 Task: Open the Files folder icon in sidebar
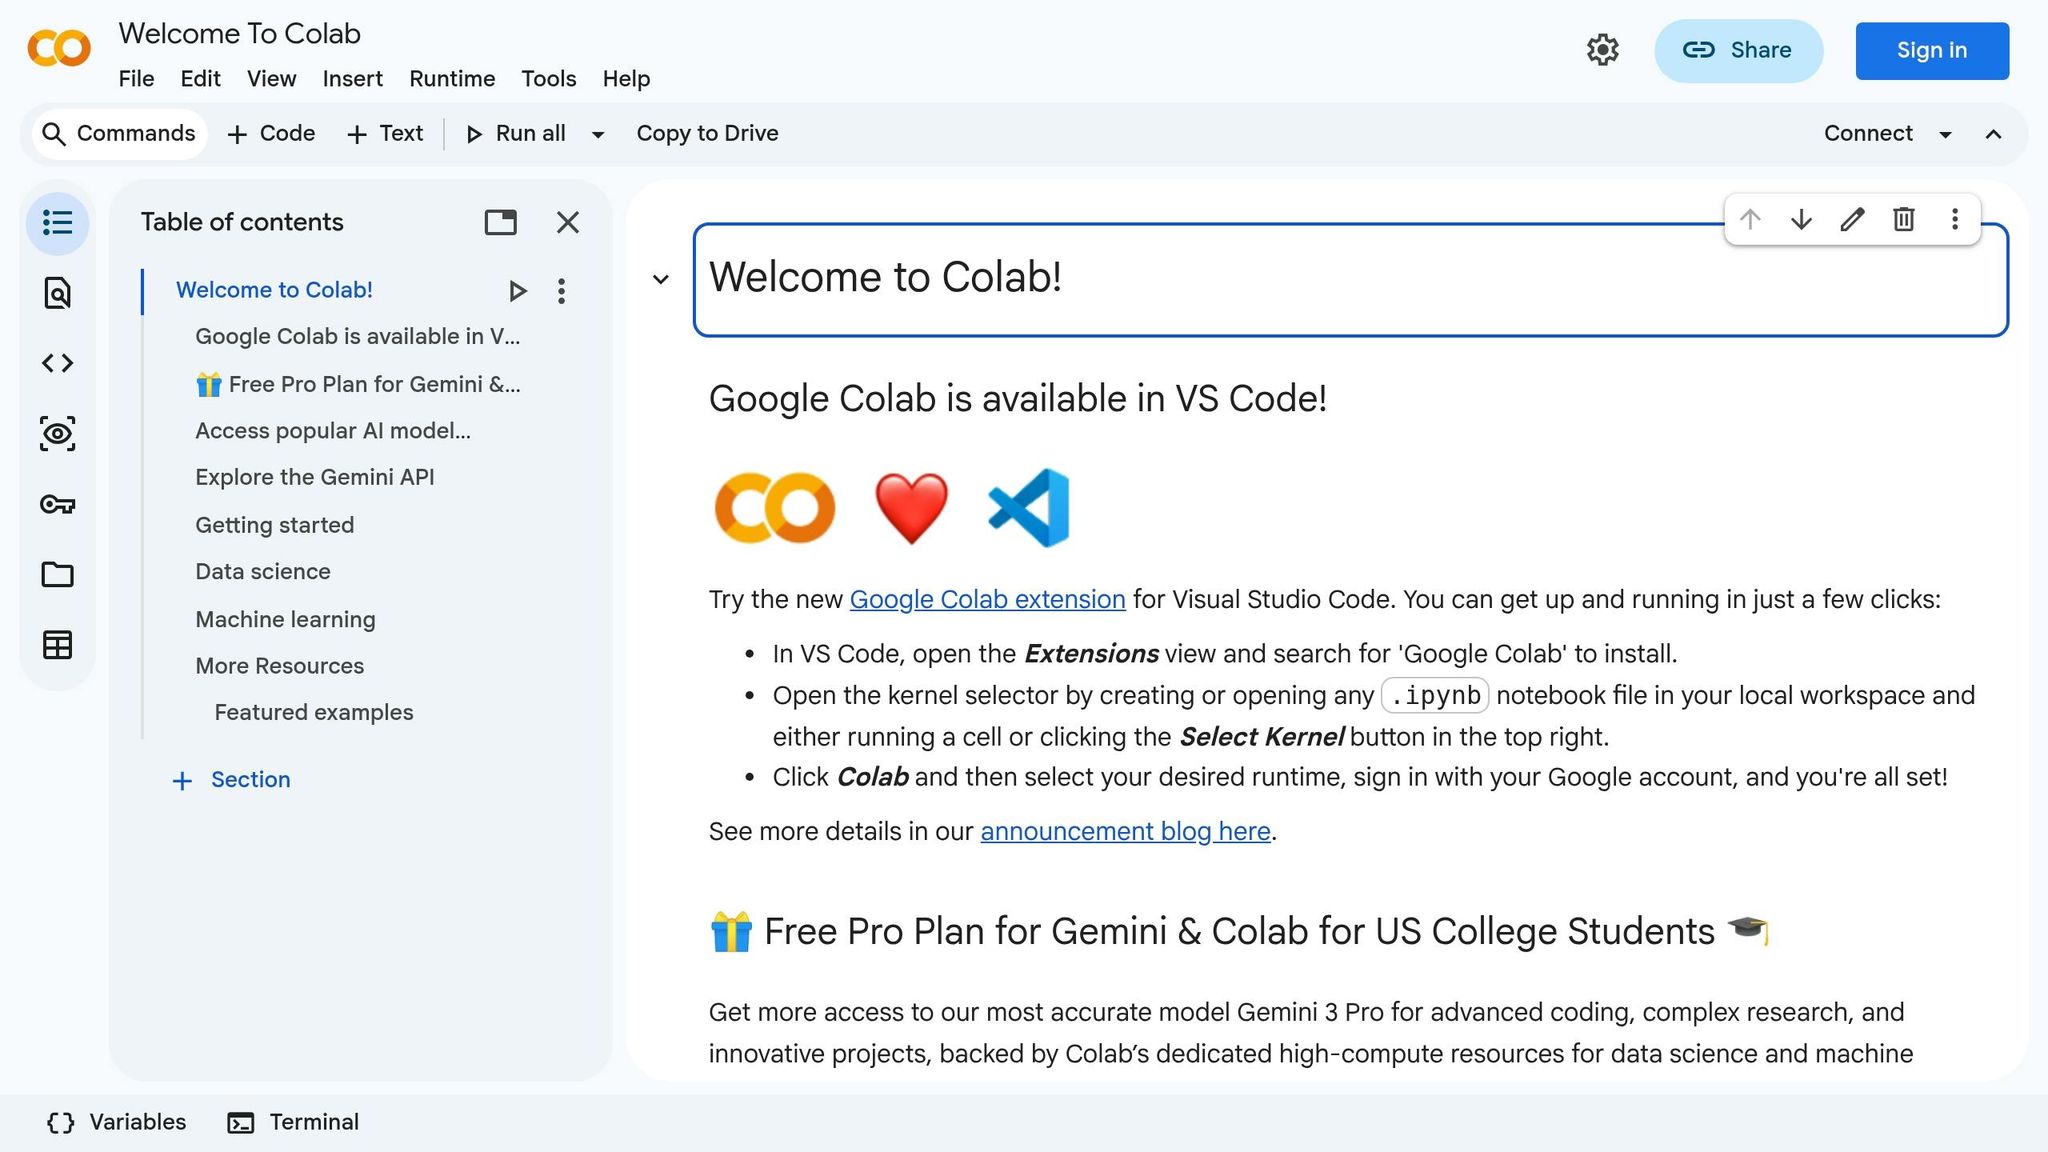pyautogui.click(x=57, y=574)
